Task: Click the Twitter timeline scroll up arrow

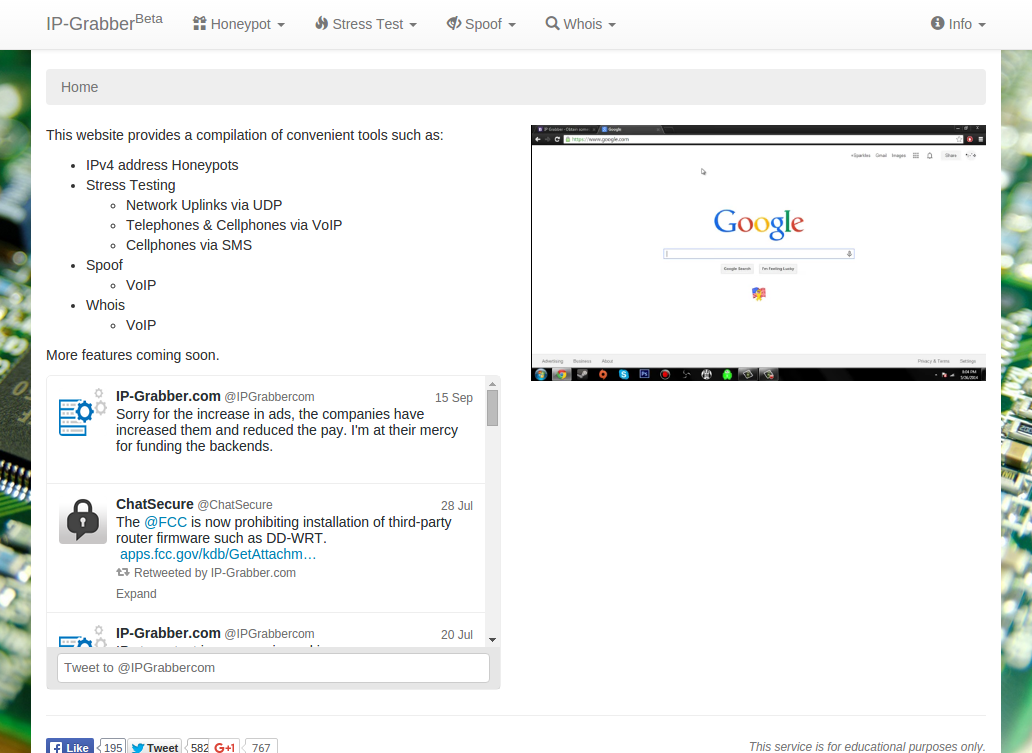Action: tap(492, 384)
